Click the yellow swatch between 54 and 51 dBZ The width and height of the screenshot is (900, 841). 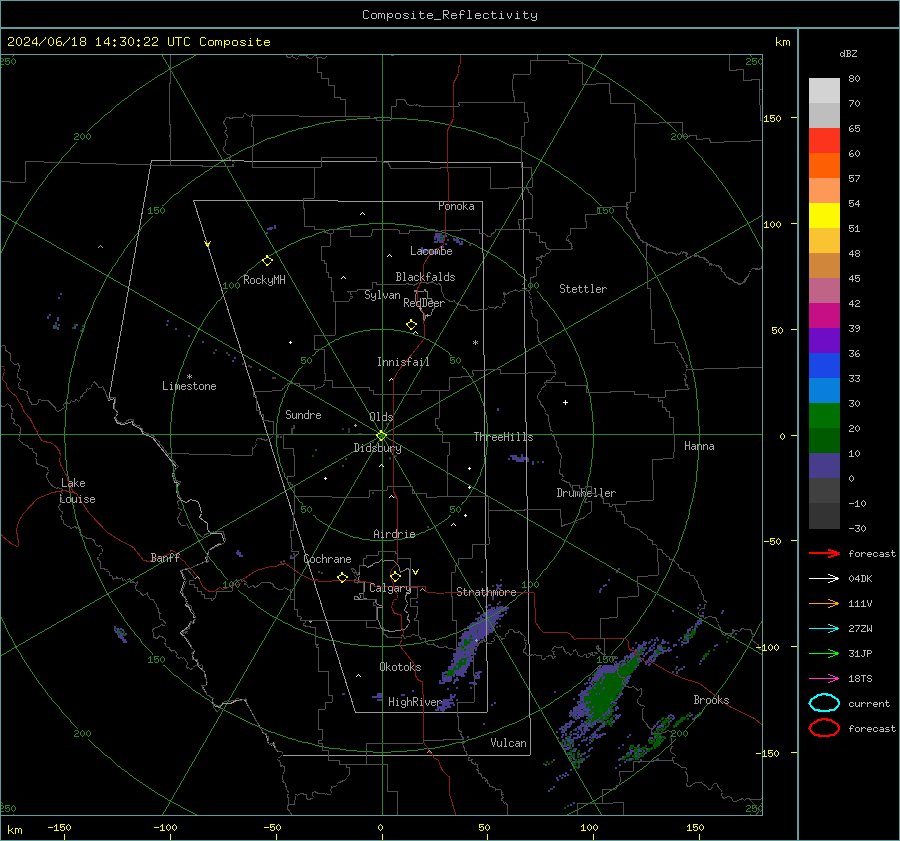pyautogui.click(x=824, y=216)
